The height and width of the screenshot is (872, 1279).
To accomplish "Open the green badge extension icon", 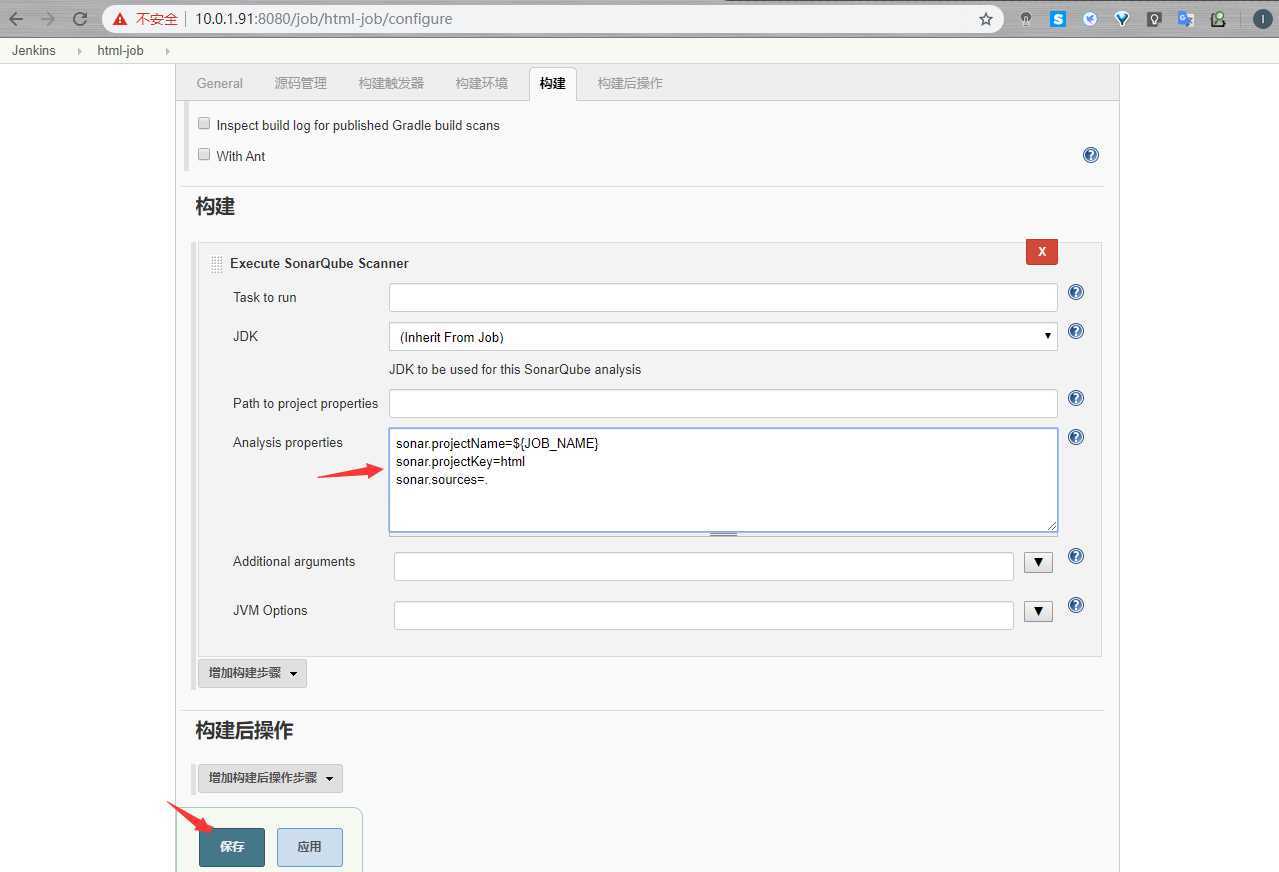I will coord(1218,19).
